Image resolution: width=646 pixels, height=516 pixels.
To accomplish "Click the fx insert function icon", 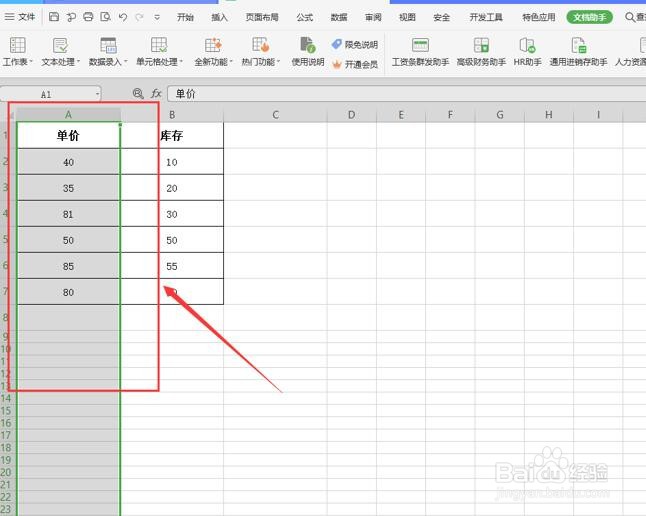I will [156, 94].
